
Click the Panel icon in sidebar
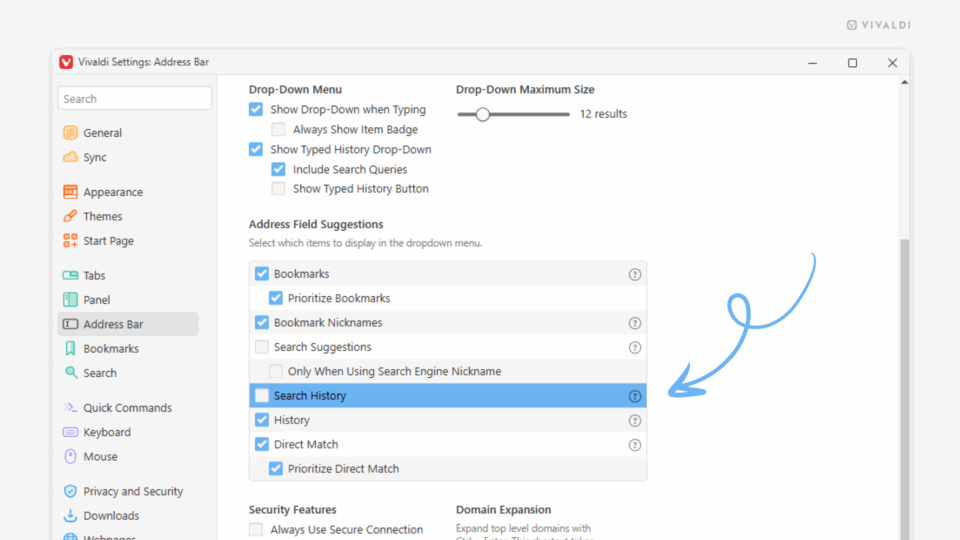point(70,299)
